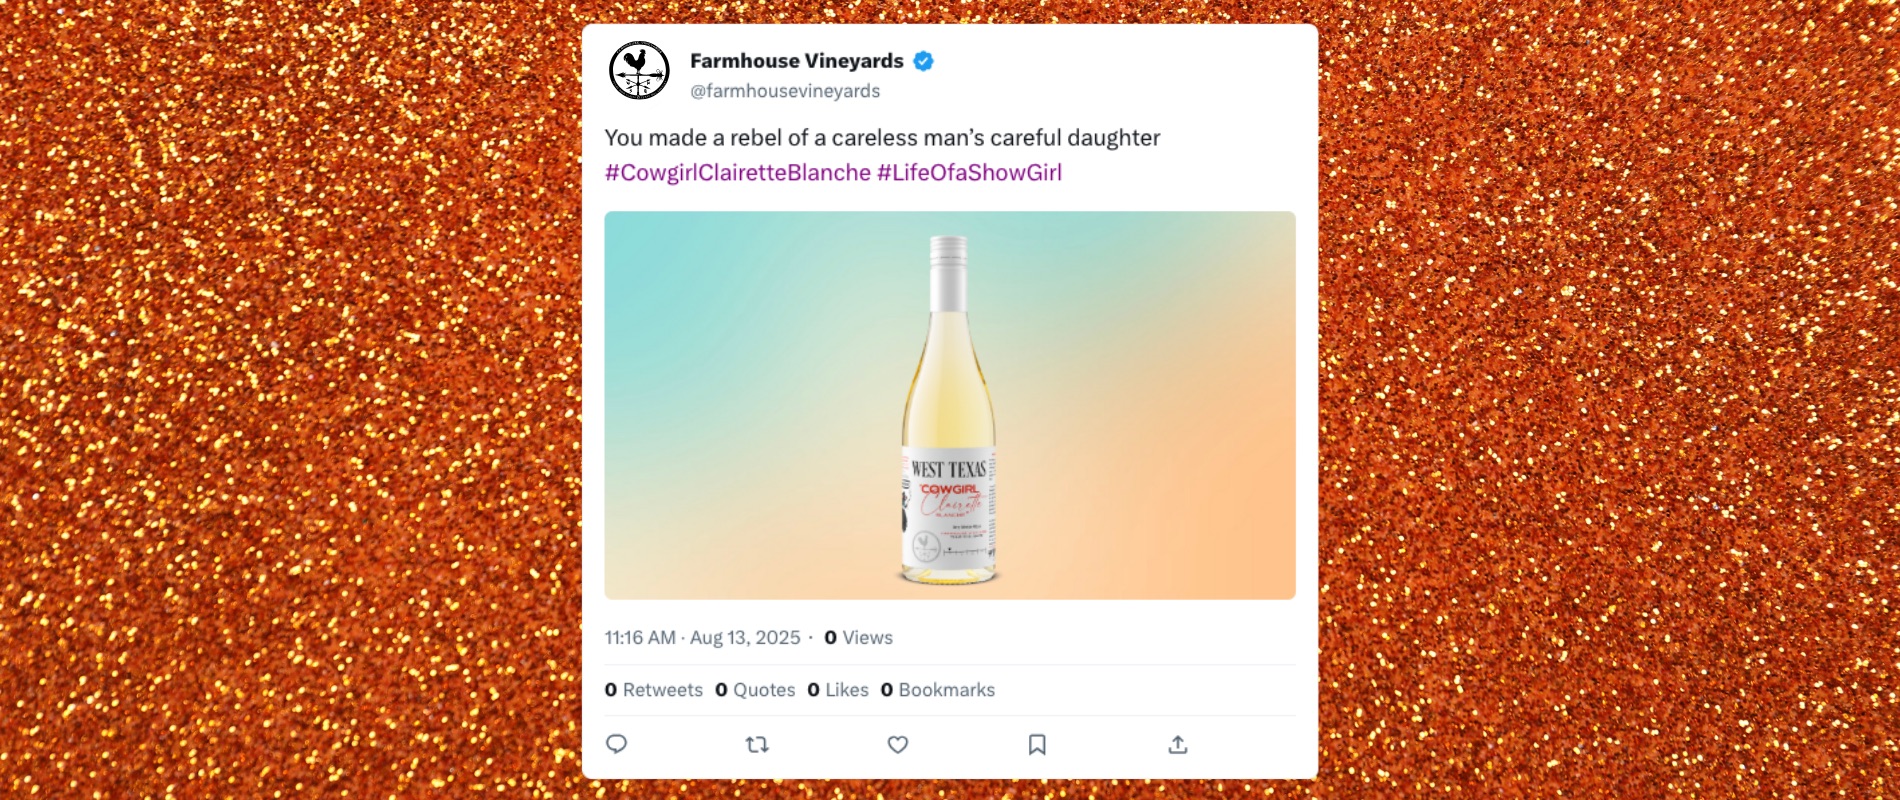This screenshot has height=800, width=1900.
Task: Click the 11:16 AM Aug 13, 2025 timestamp
Action: (x=702, y=638)
